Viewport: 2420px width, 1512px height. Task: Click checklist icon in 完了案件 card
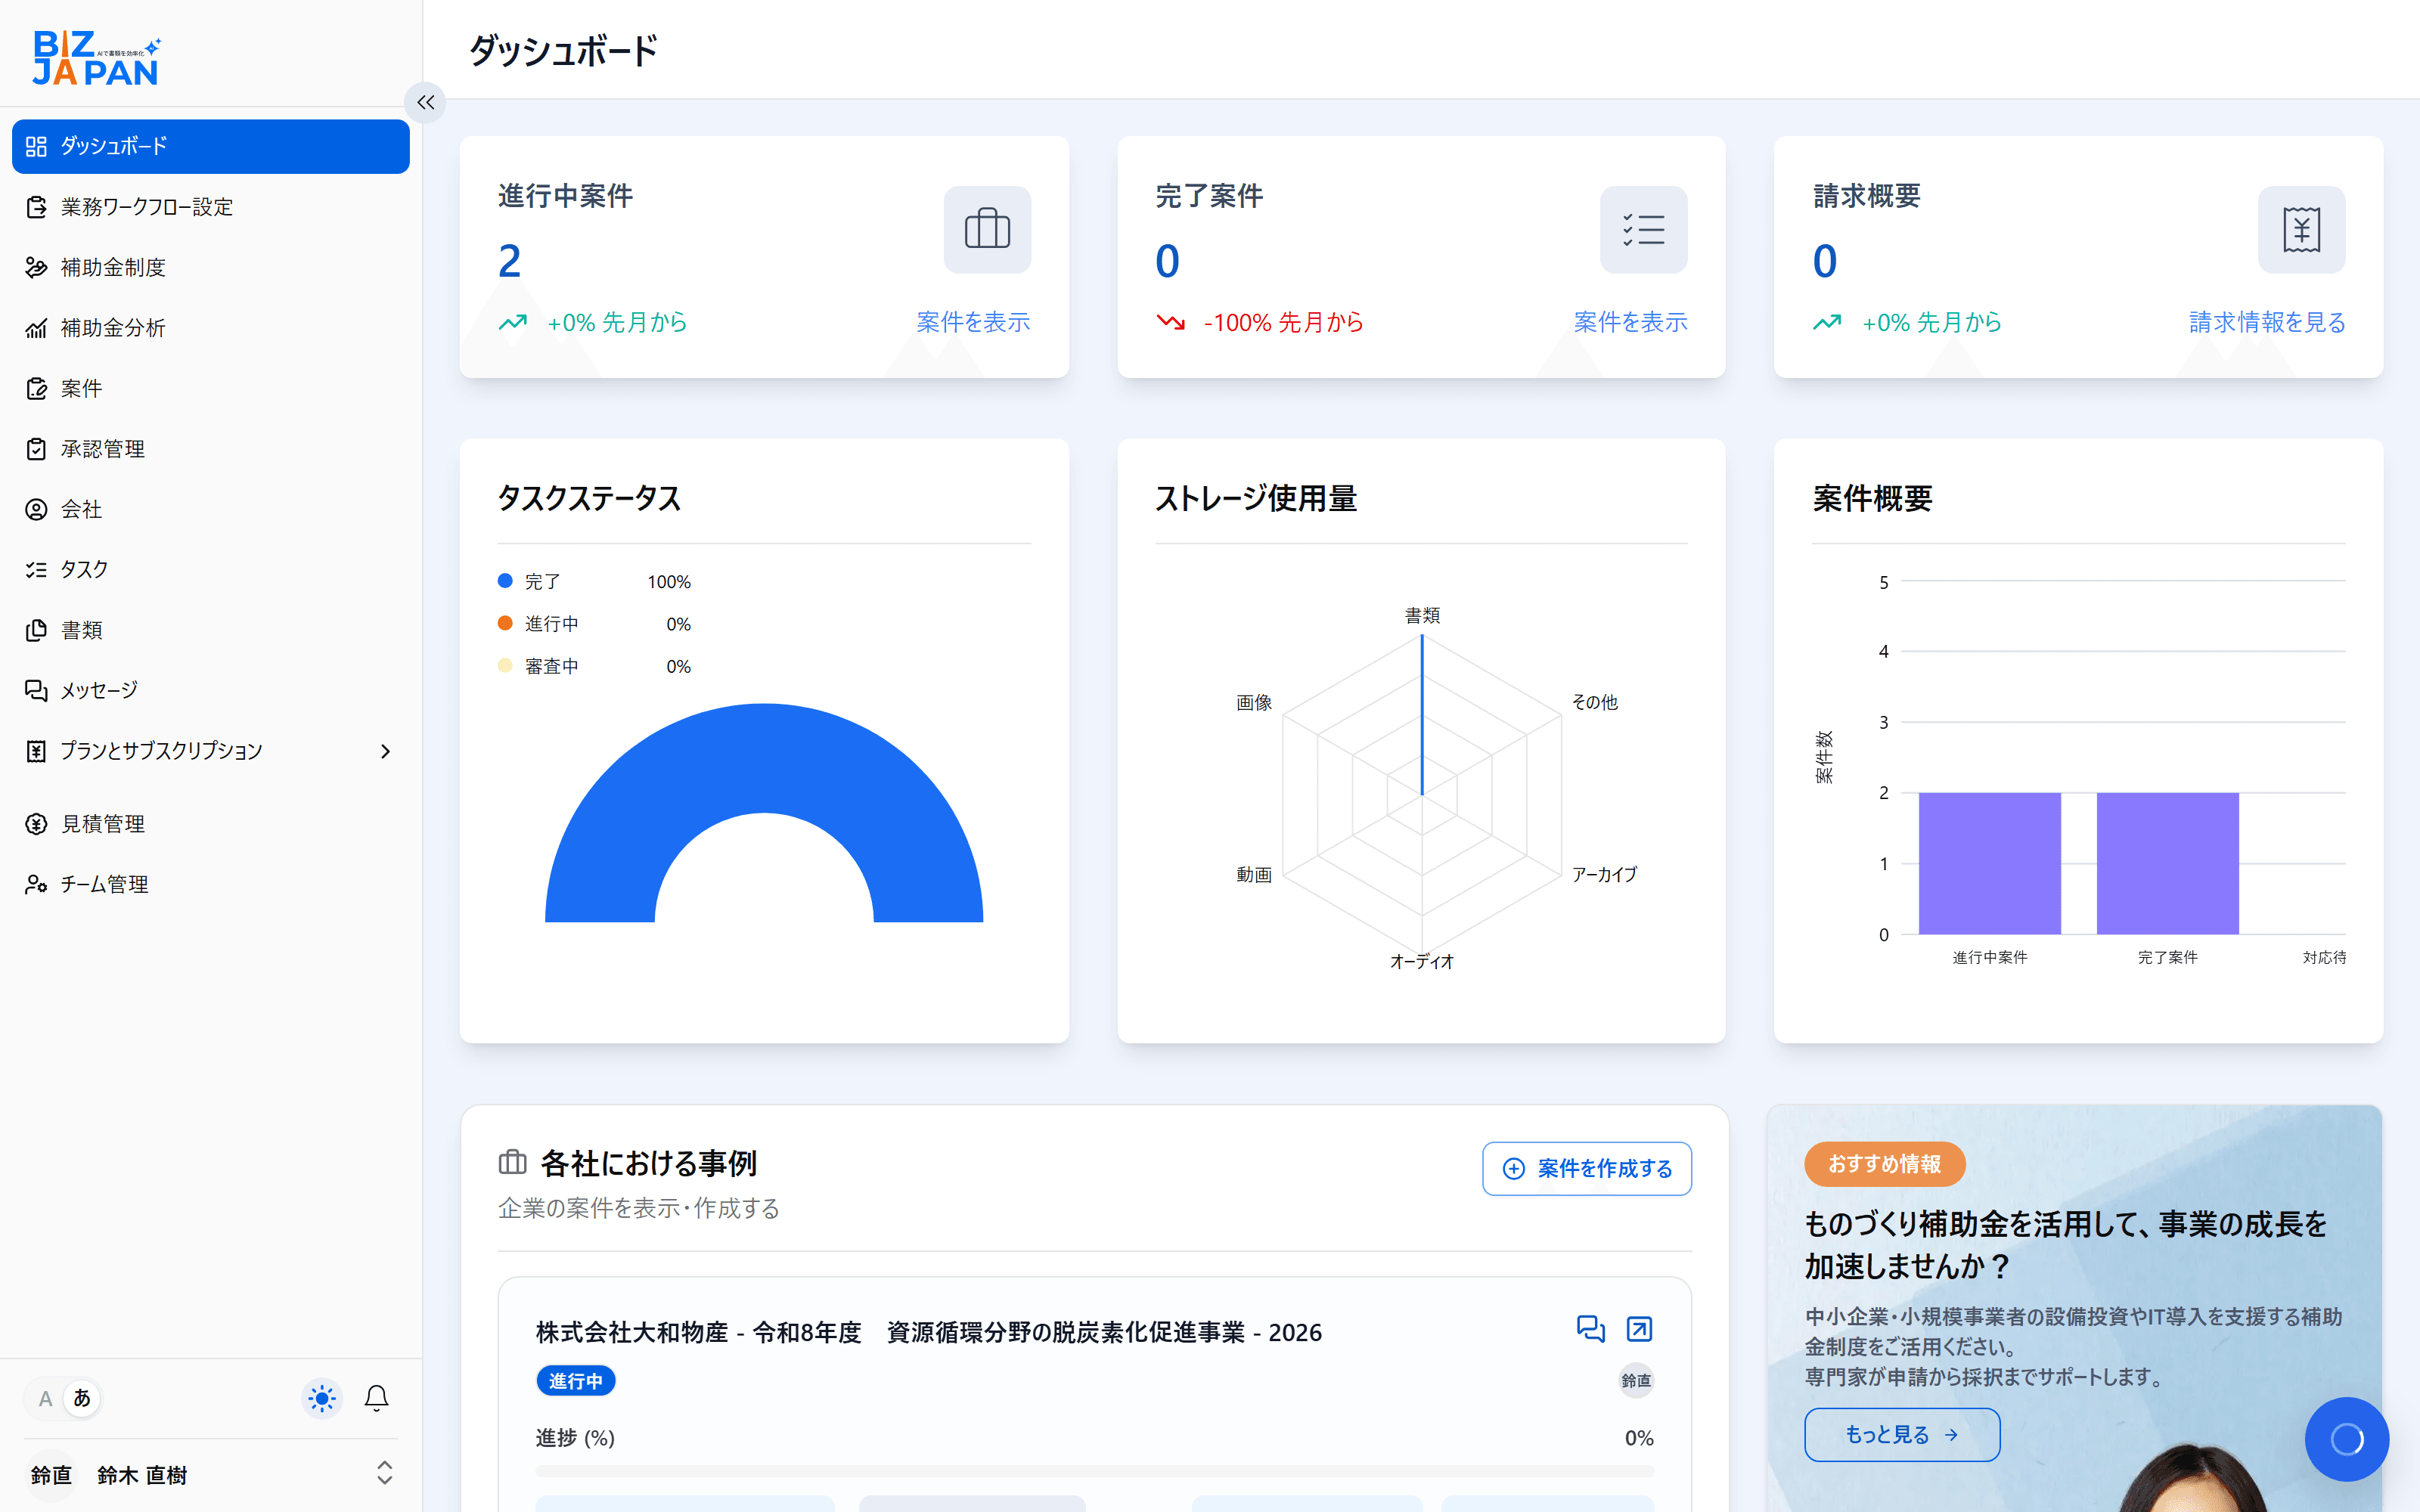coord(1643,229)
